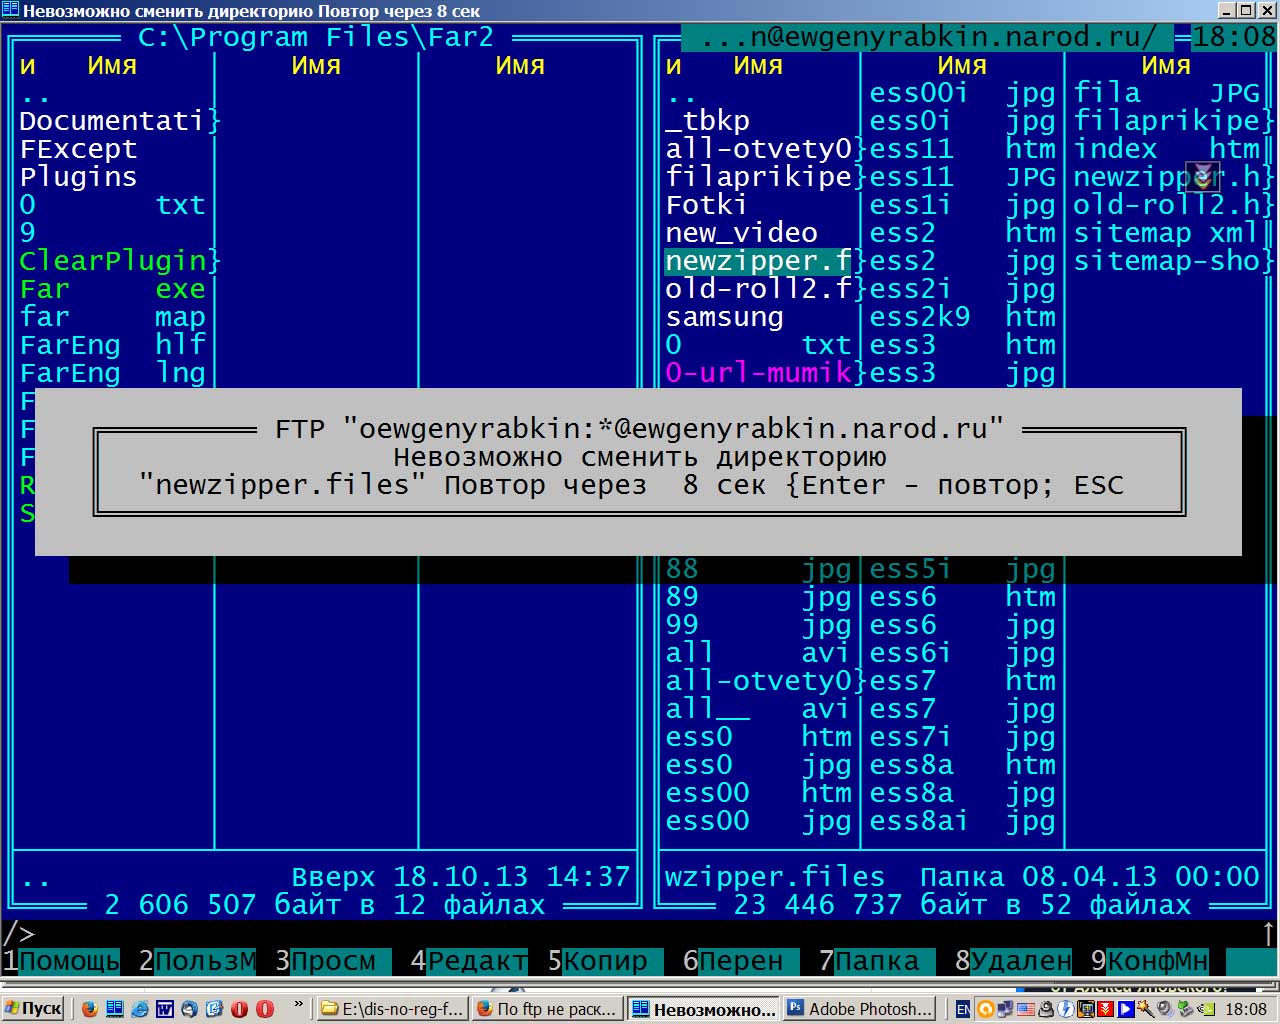The height and width of the screenshot is (1024, 1280).
Task: Select the FarEng lng file
Action: [x=112, y=373]
